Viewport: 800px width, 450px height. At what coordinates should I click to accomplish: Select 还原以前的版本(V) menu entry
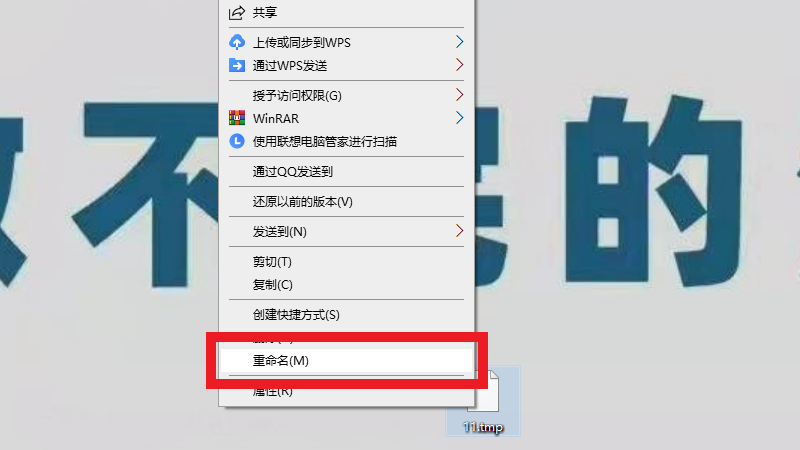coord(346,202)
